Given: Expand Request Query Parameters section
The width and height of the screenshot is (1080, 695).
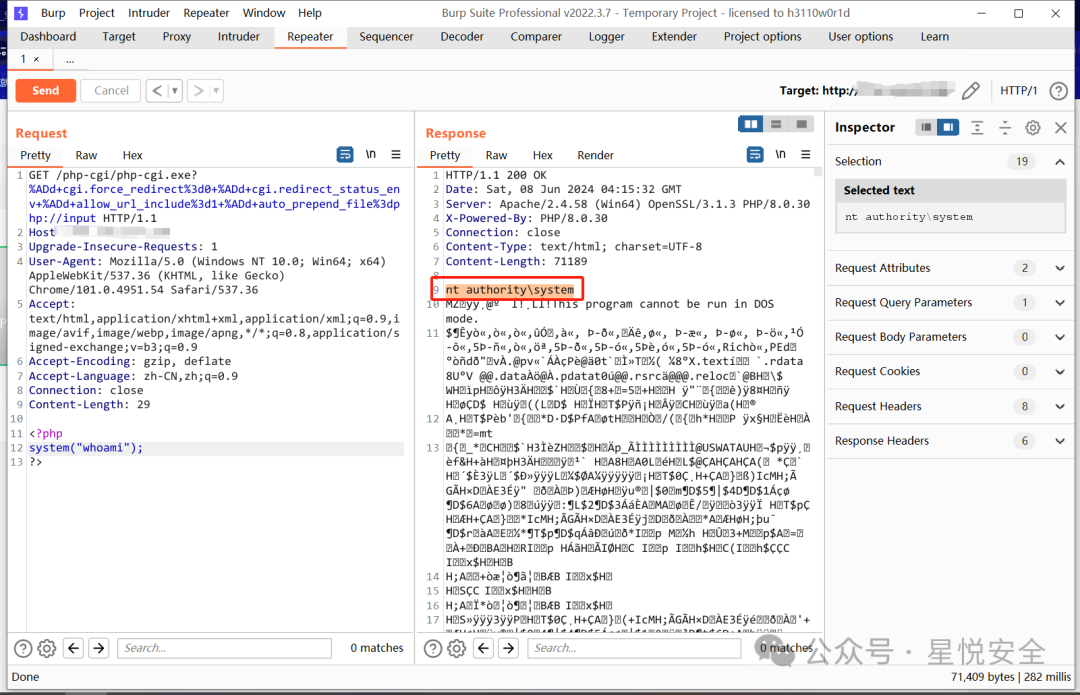Looking at the screenshot, I should (x=1060, y=302).
